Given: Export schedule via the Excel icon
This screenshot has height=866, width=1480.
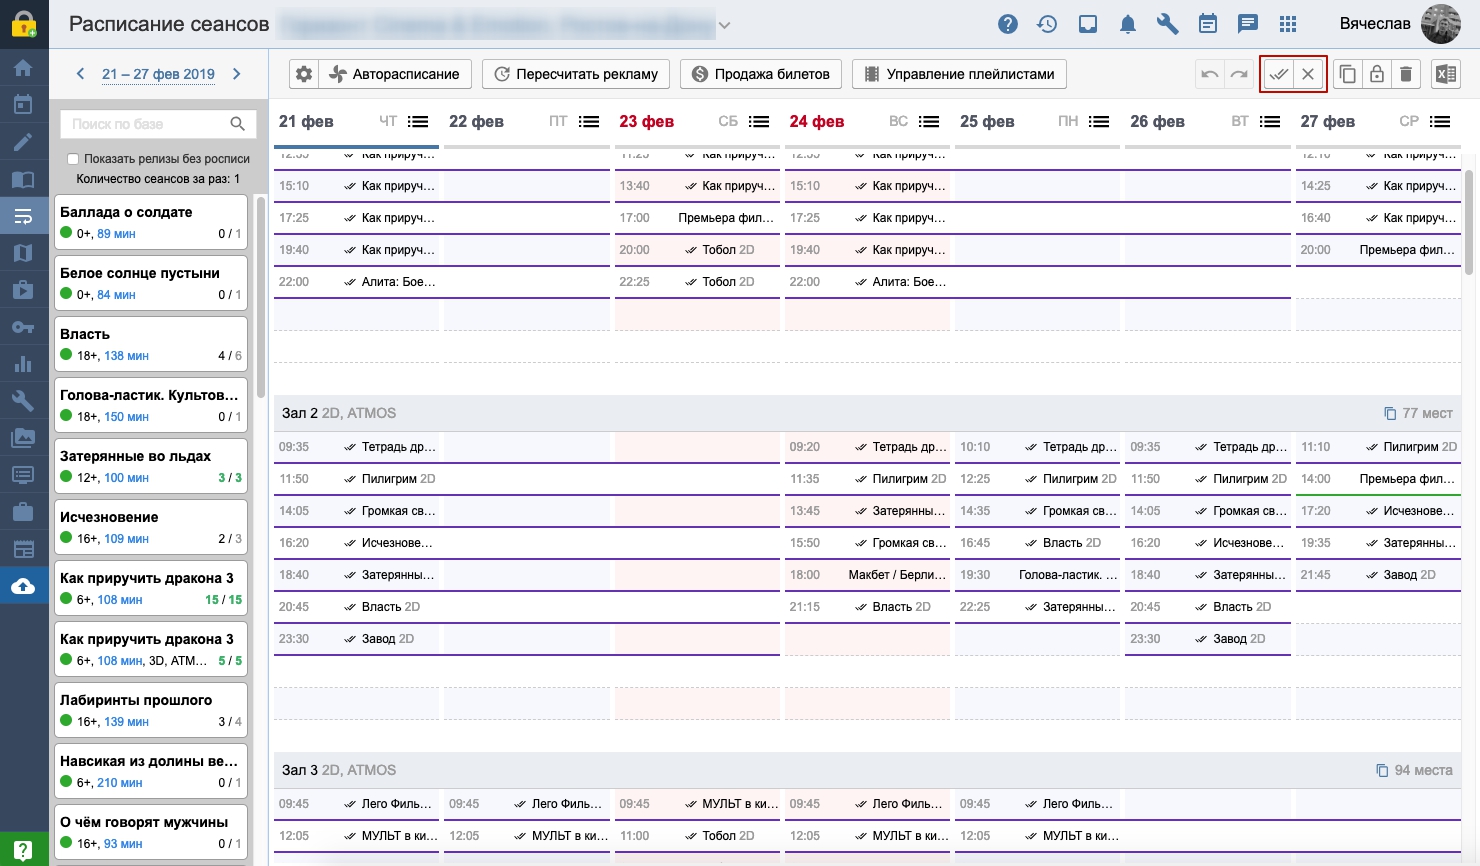Looking at the screenshot, I should coord(1445,74).
